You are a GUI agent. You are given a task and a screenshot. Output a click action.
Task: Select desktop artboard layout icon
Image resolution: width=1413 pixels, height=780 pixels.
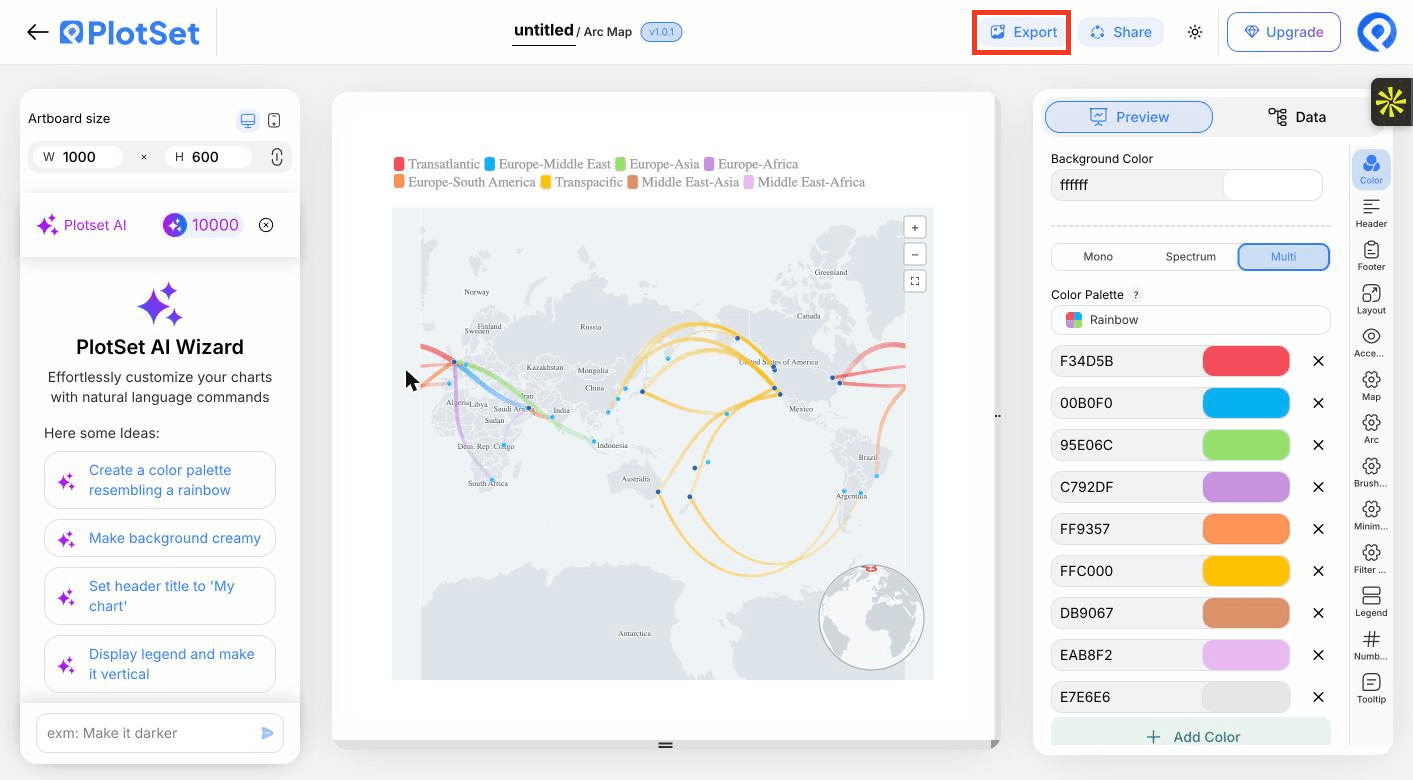(x=247, y=120)
